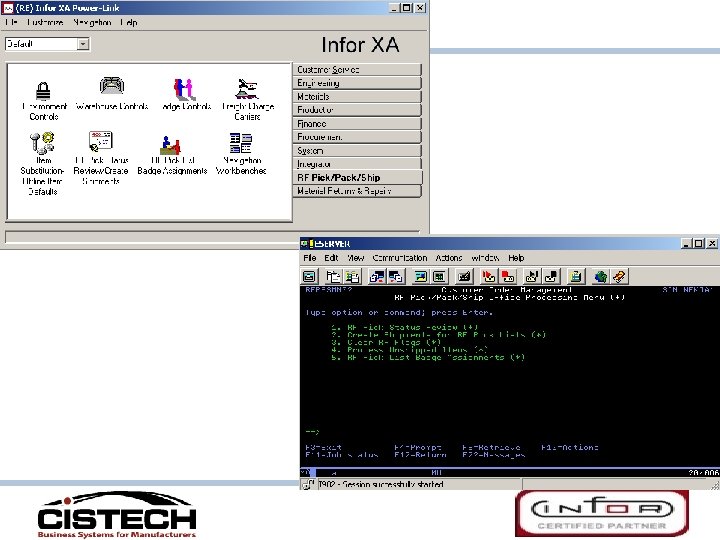Screen dimensions: 720x540
Task: Maximize the Infor XA Power-Link window
Action: tap(406, 8)
